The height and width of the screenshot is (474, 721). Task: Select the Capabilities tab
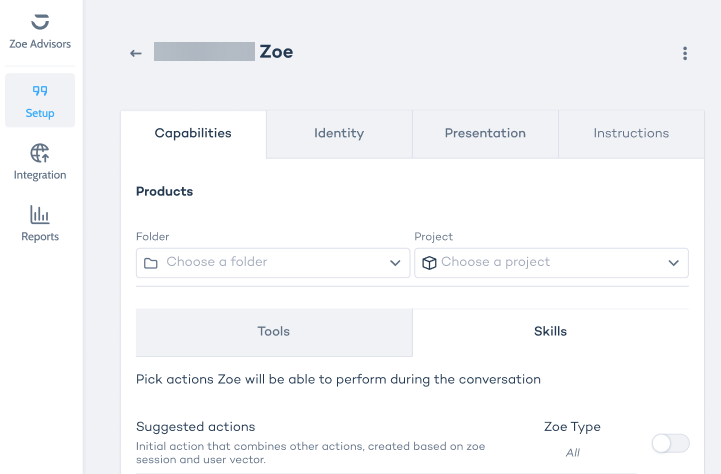[x=193, y=133]
